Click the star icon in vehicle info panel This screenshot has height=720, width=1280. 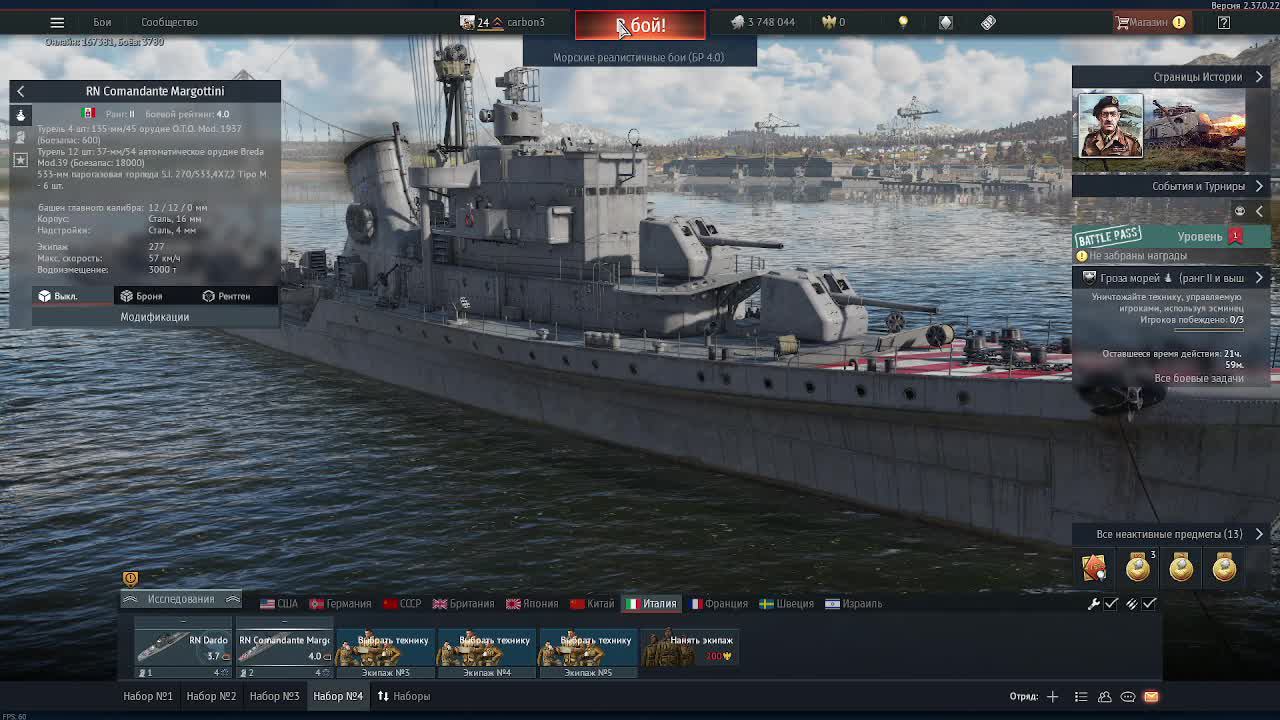20,159
